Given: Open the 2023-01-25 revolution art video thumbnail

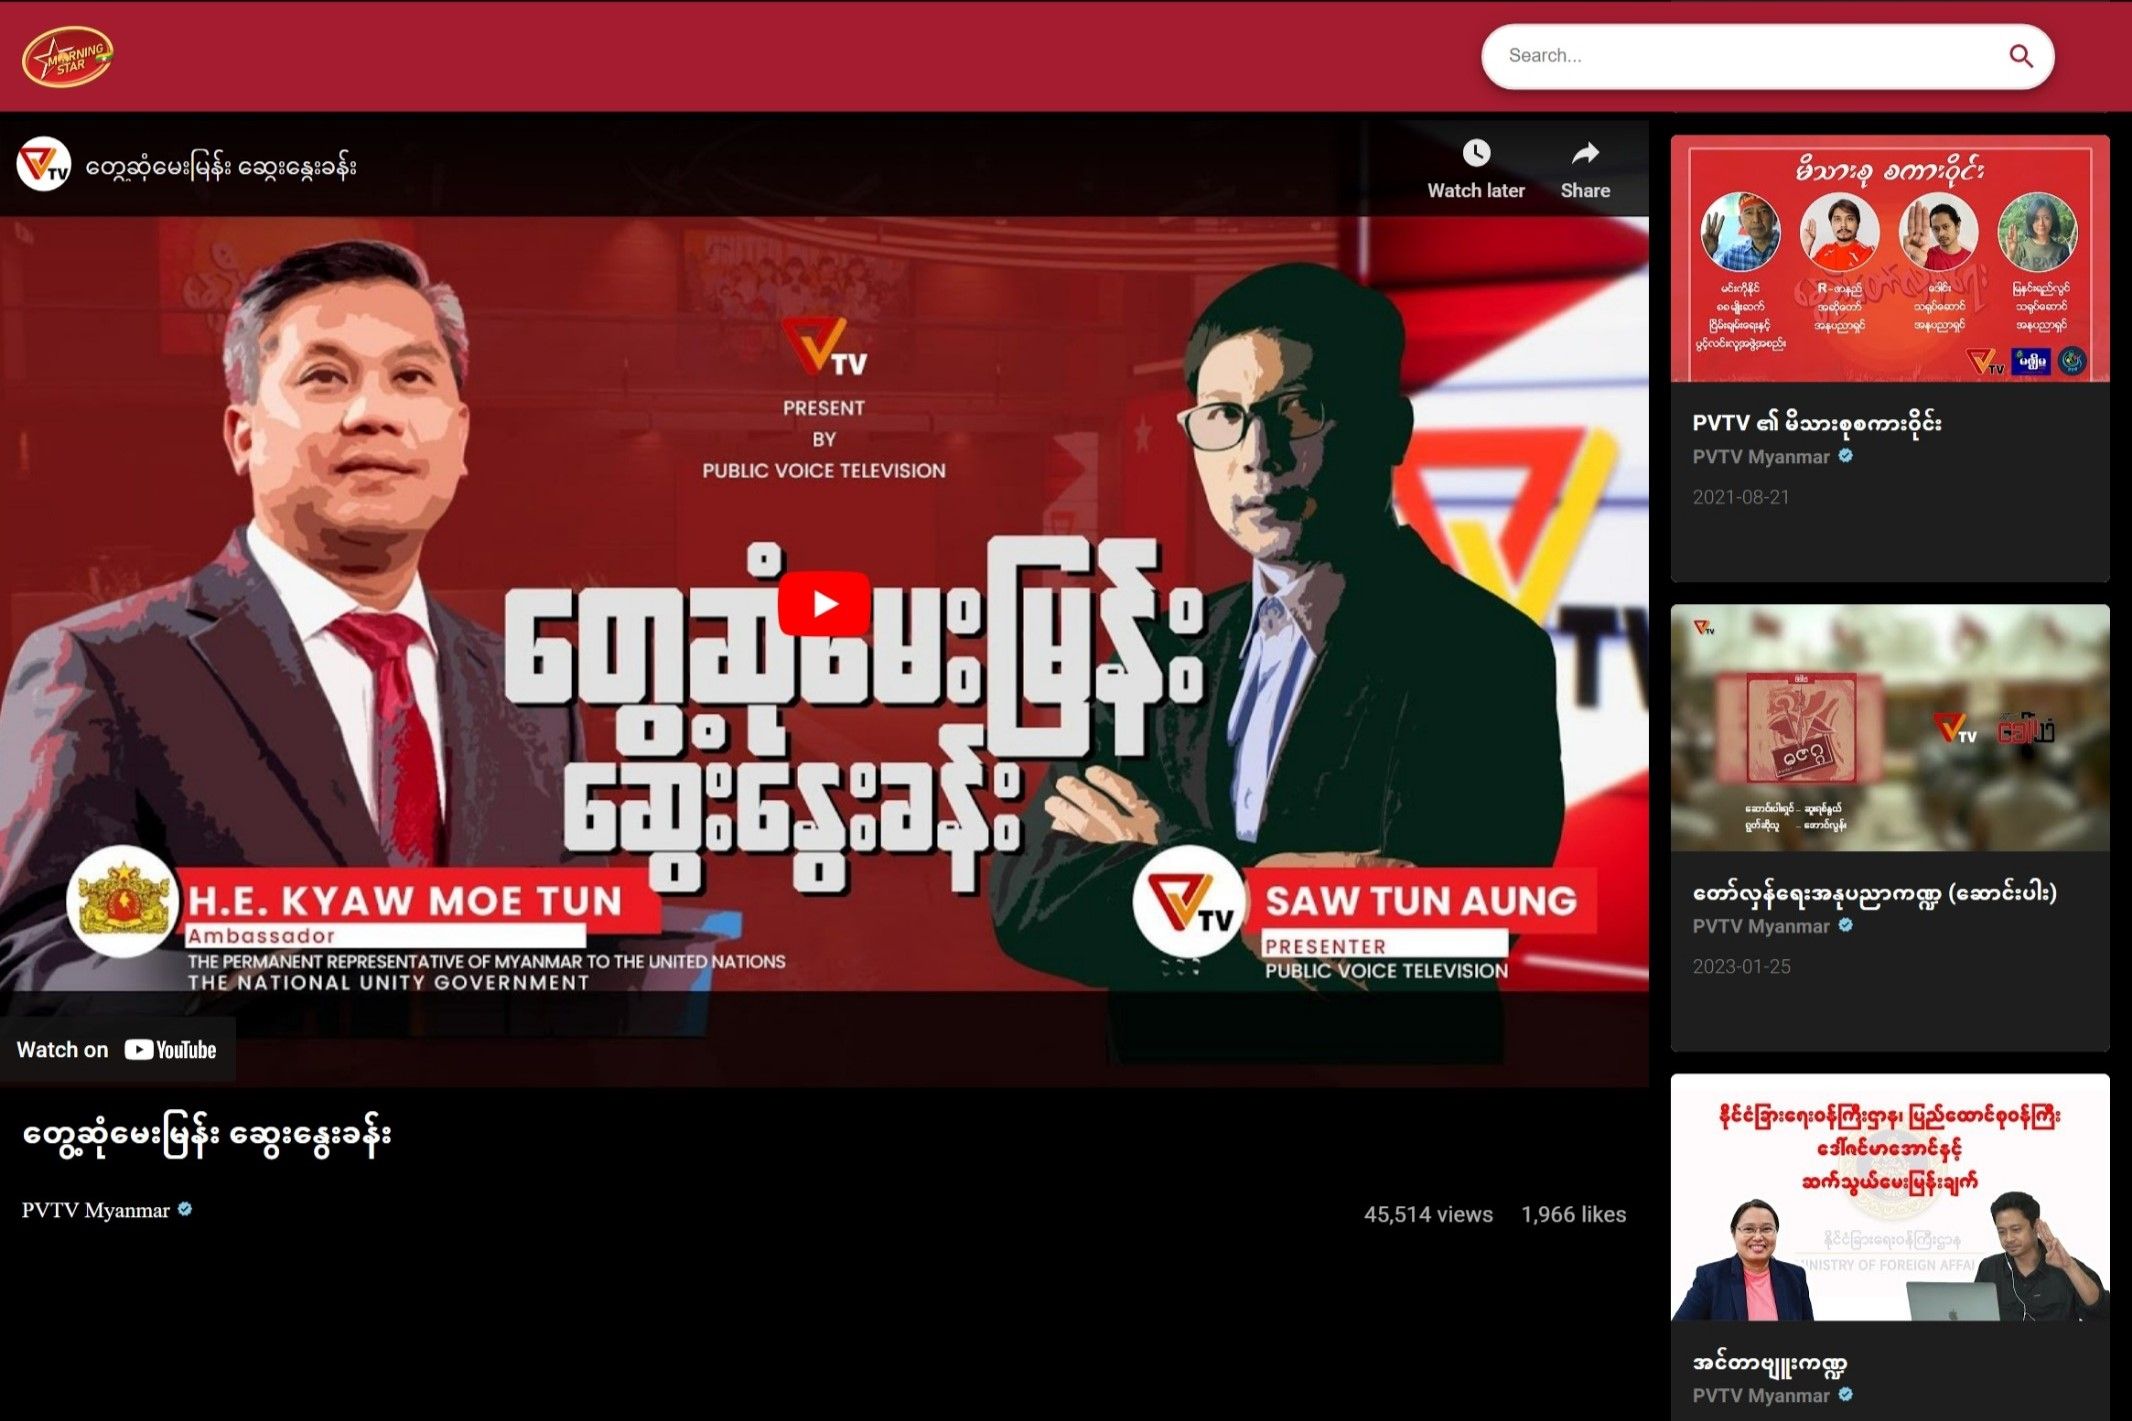Looking at the screenshot, I should pos(1889,728).
